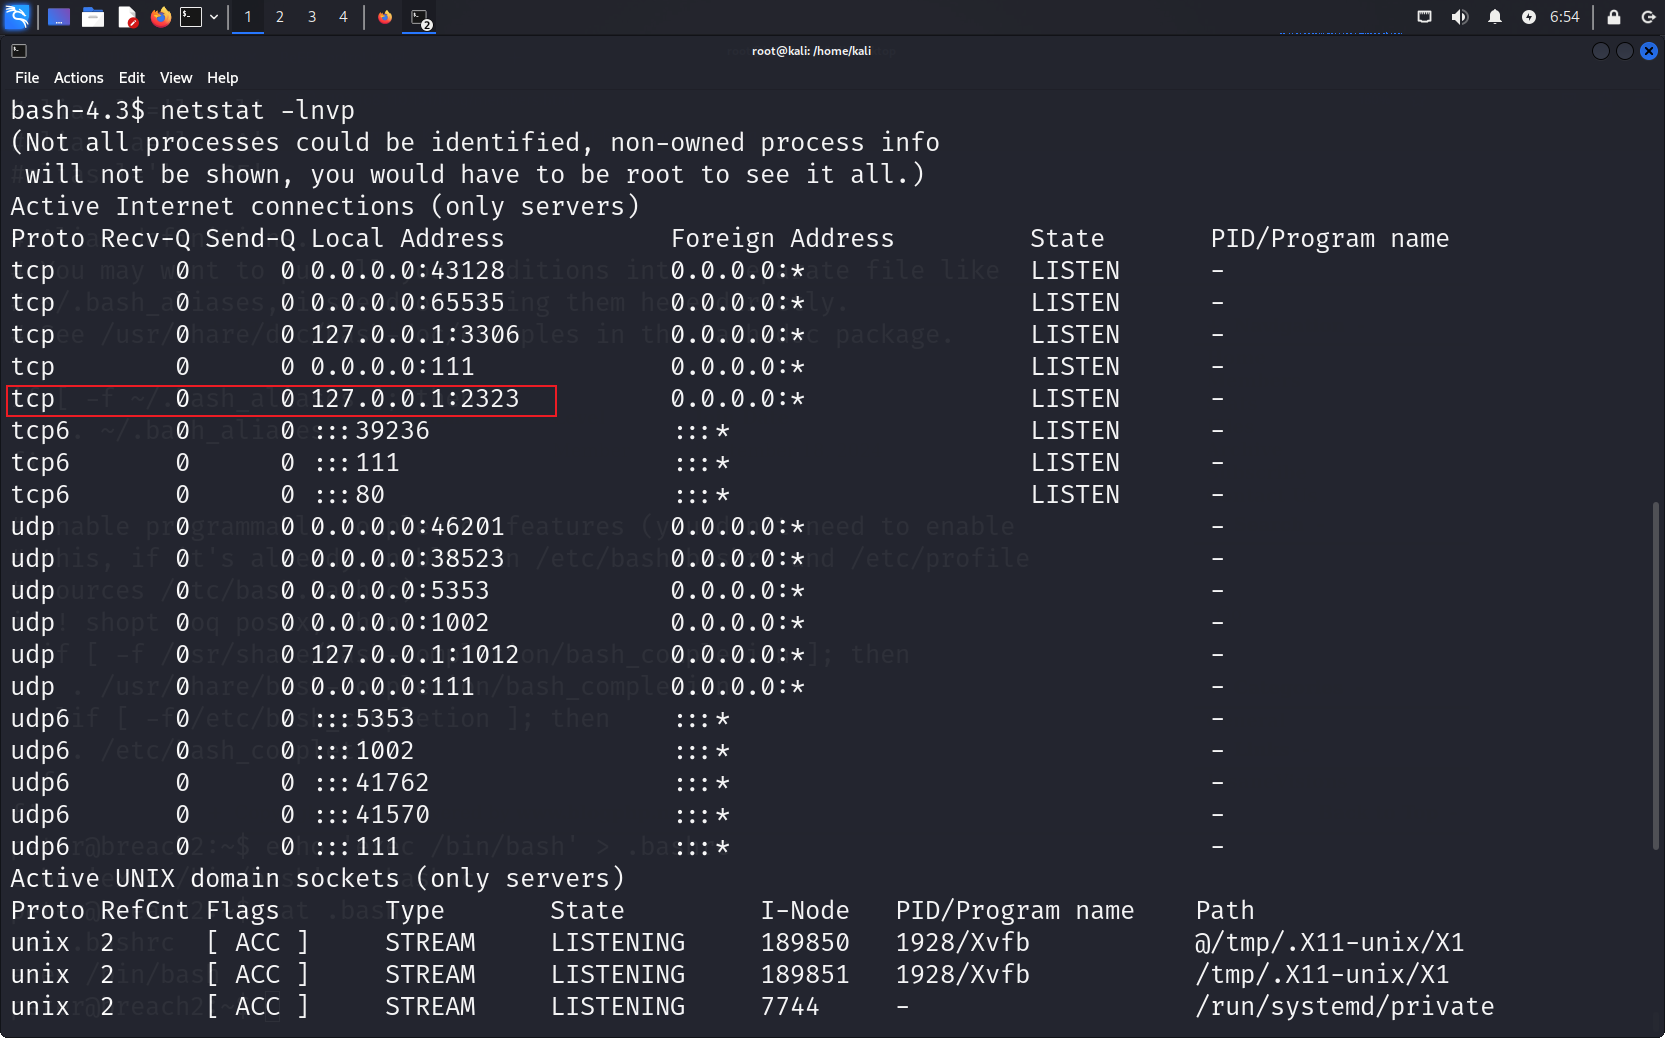Screen dimensions: 1665x1038
Task: Select the grouped terminal taskbar button
Action: 420,17
